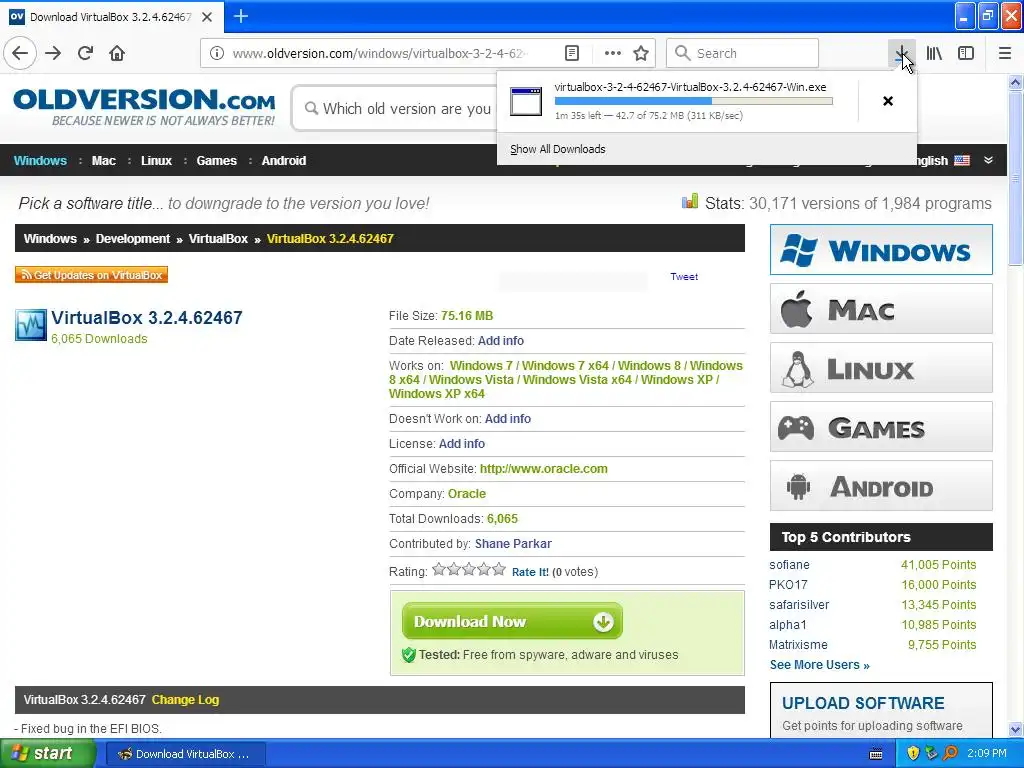Click the OLDVERSION.COM logo
Image resolution: width=1024 pixels, height=768 pixels.
(144, 107)
